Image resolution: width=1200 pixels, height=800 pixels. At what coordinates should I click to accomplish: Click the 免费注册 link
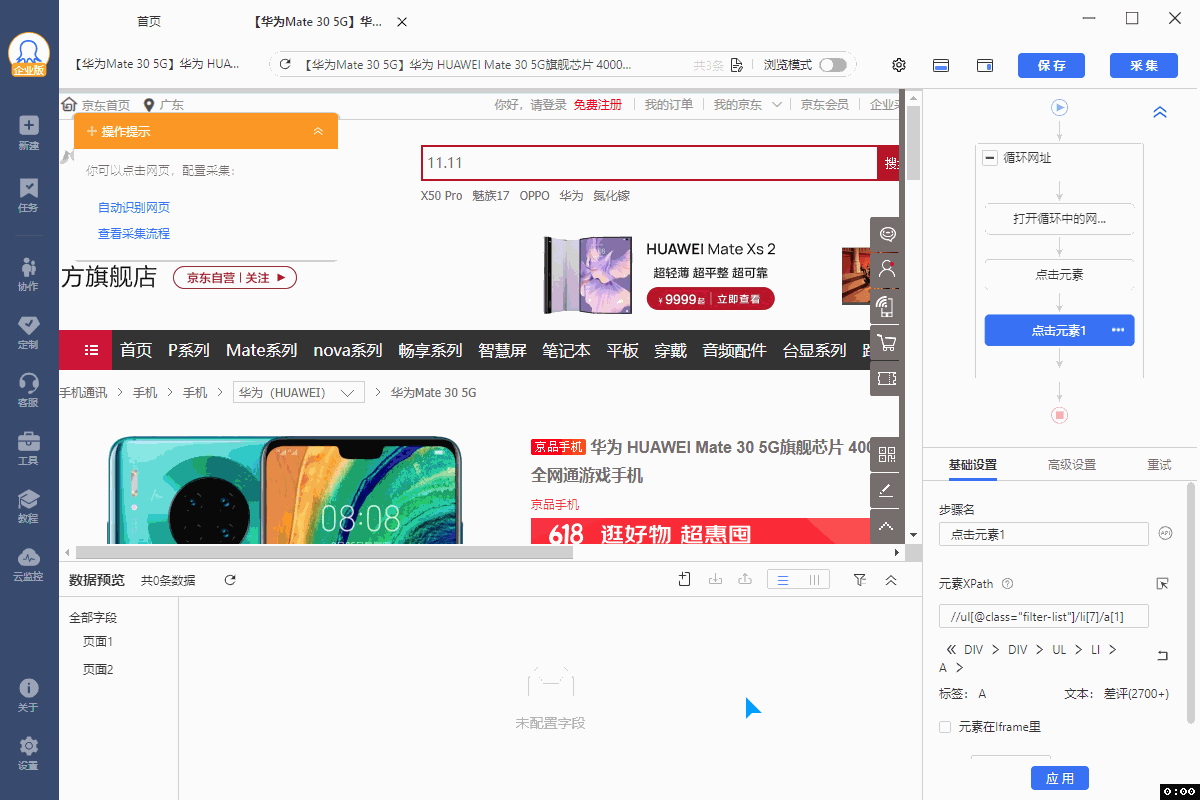coord(597,104)
